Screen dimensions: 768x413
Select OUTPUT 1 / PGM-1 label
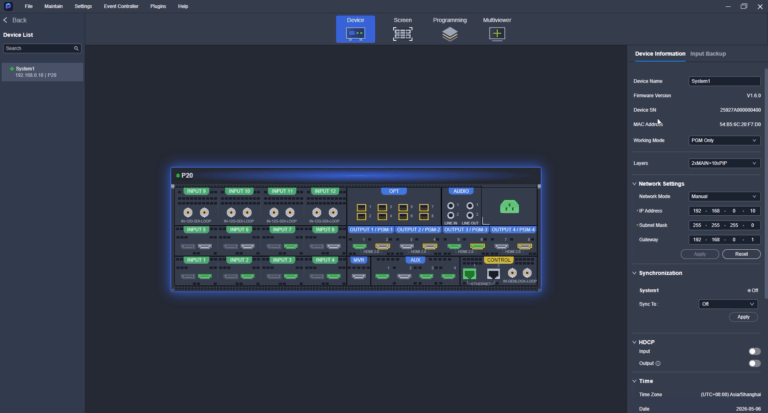(371, 229)
